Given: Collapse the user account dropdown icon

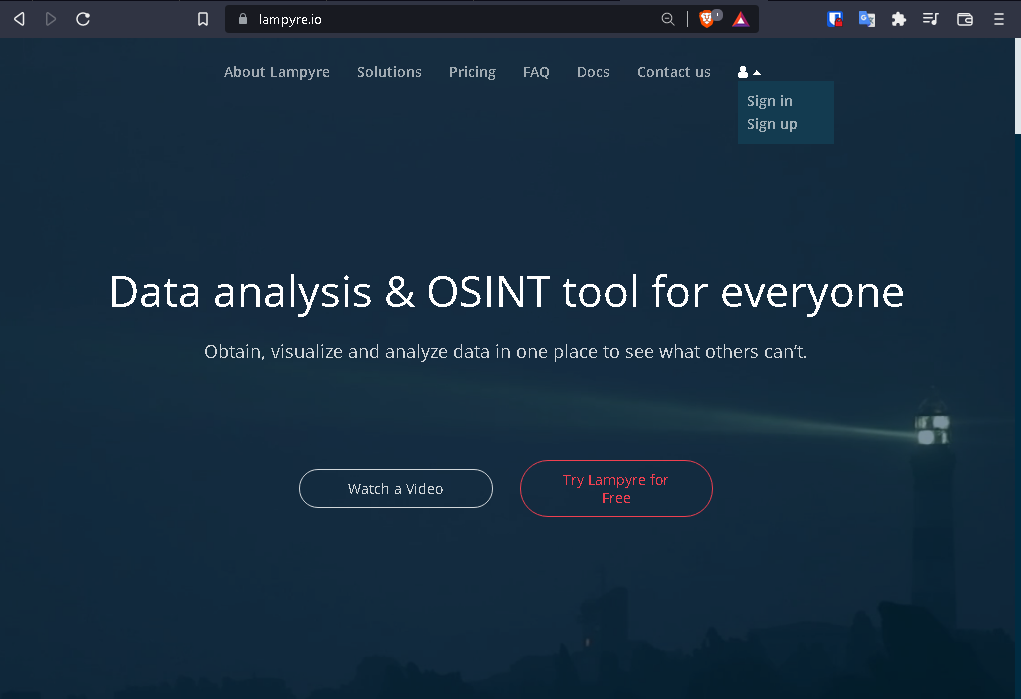Looking at the screenshot, I should [x=749, y=72].
